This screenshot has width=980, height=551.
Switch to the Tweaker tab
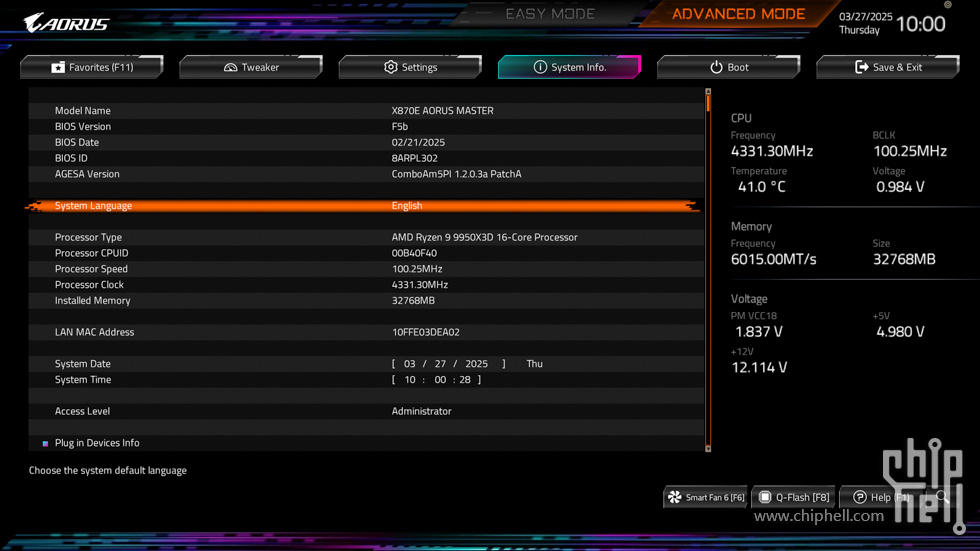(251, 67)
